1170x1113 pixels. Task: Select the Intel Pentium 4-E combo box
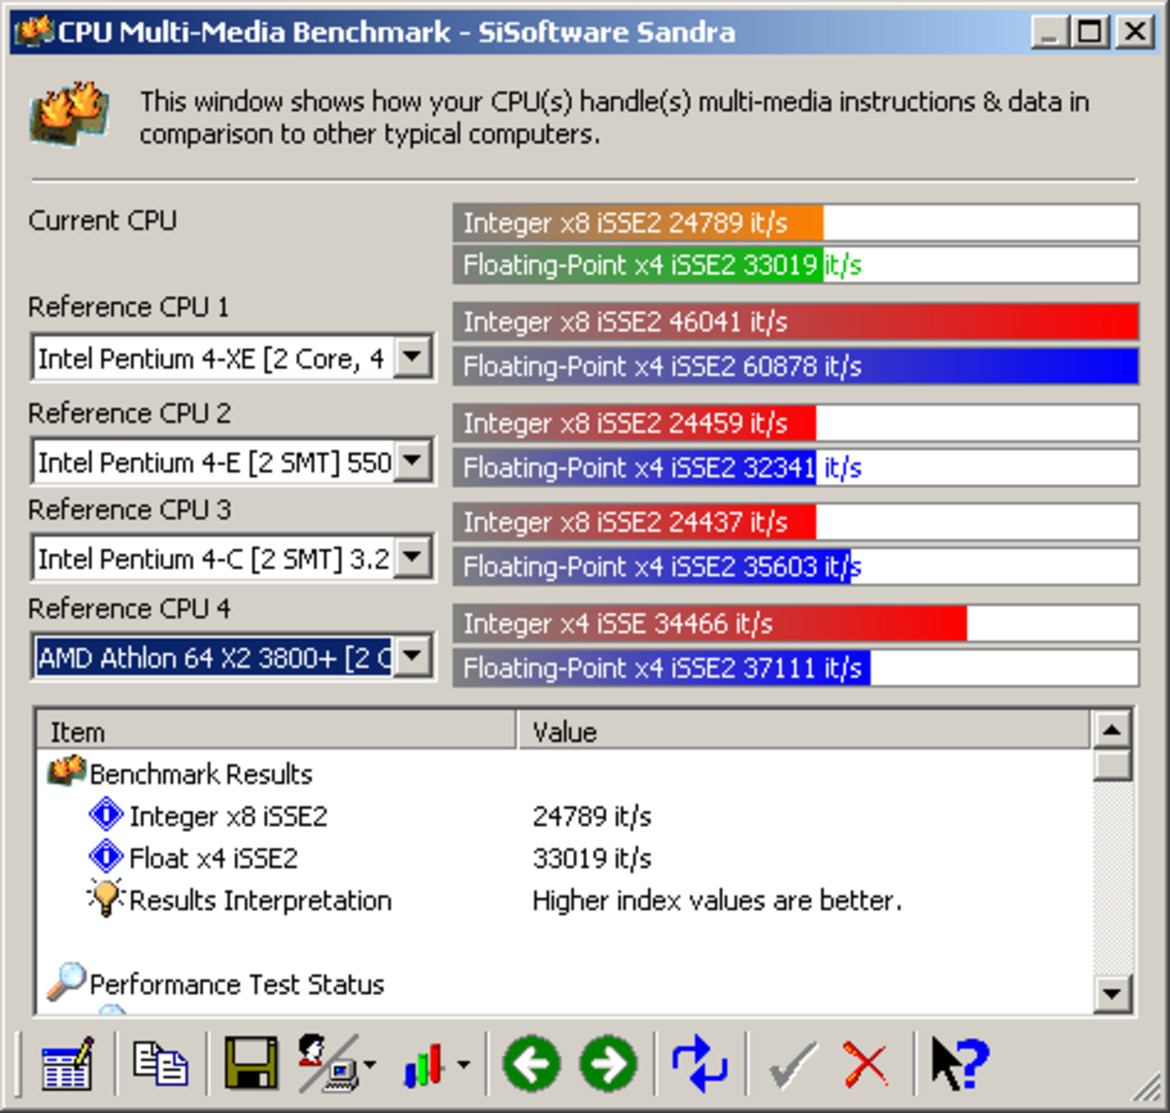[x=232, y=462]
